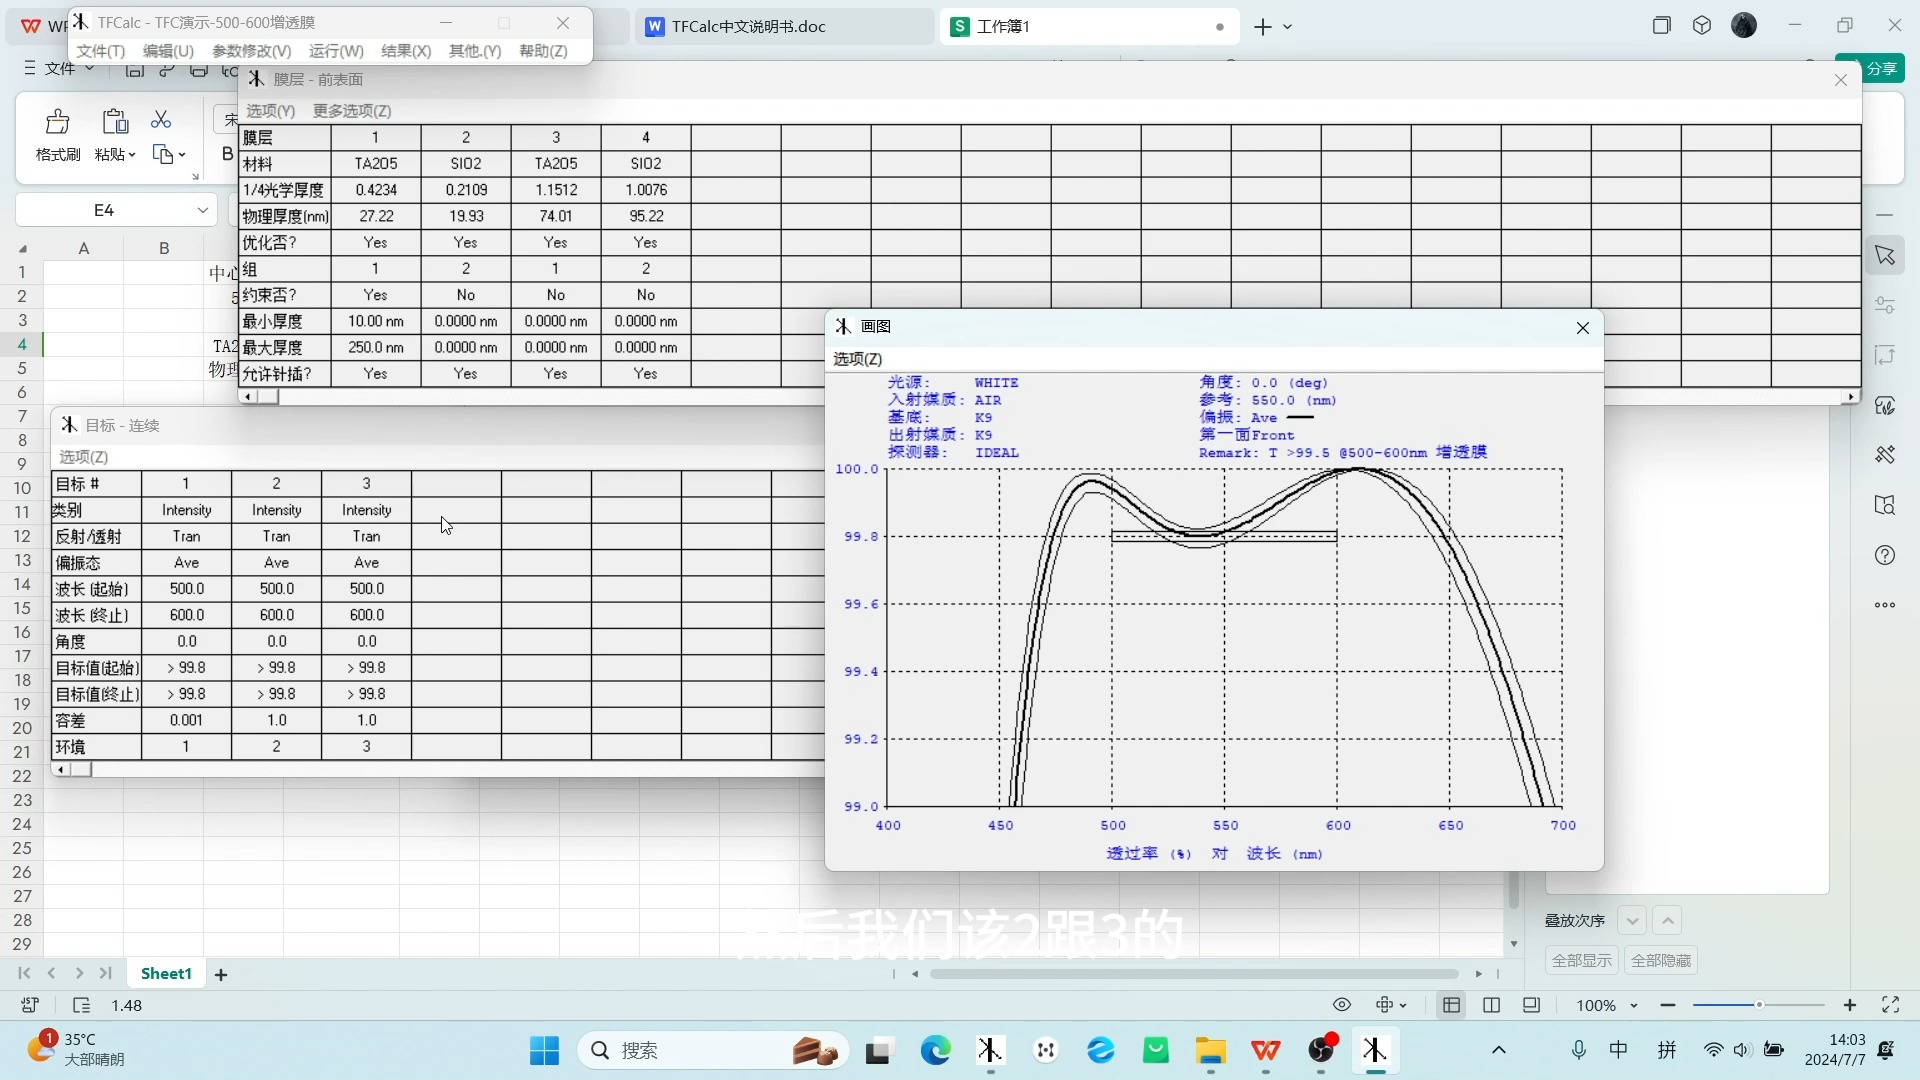This screenshot has height=1080, width=1920.
Task: Open the help question mark icon in sidebar
Action: pyautogui.click(x=1885, y=555)
